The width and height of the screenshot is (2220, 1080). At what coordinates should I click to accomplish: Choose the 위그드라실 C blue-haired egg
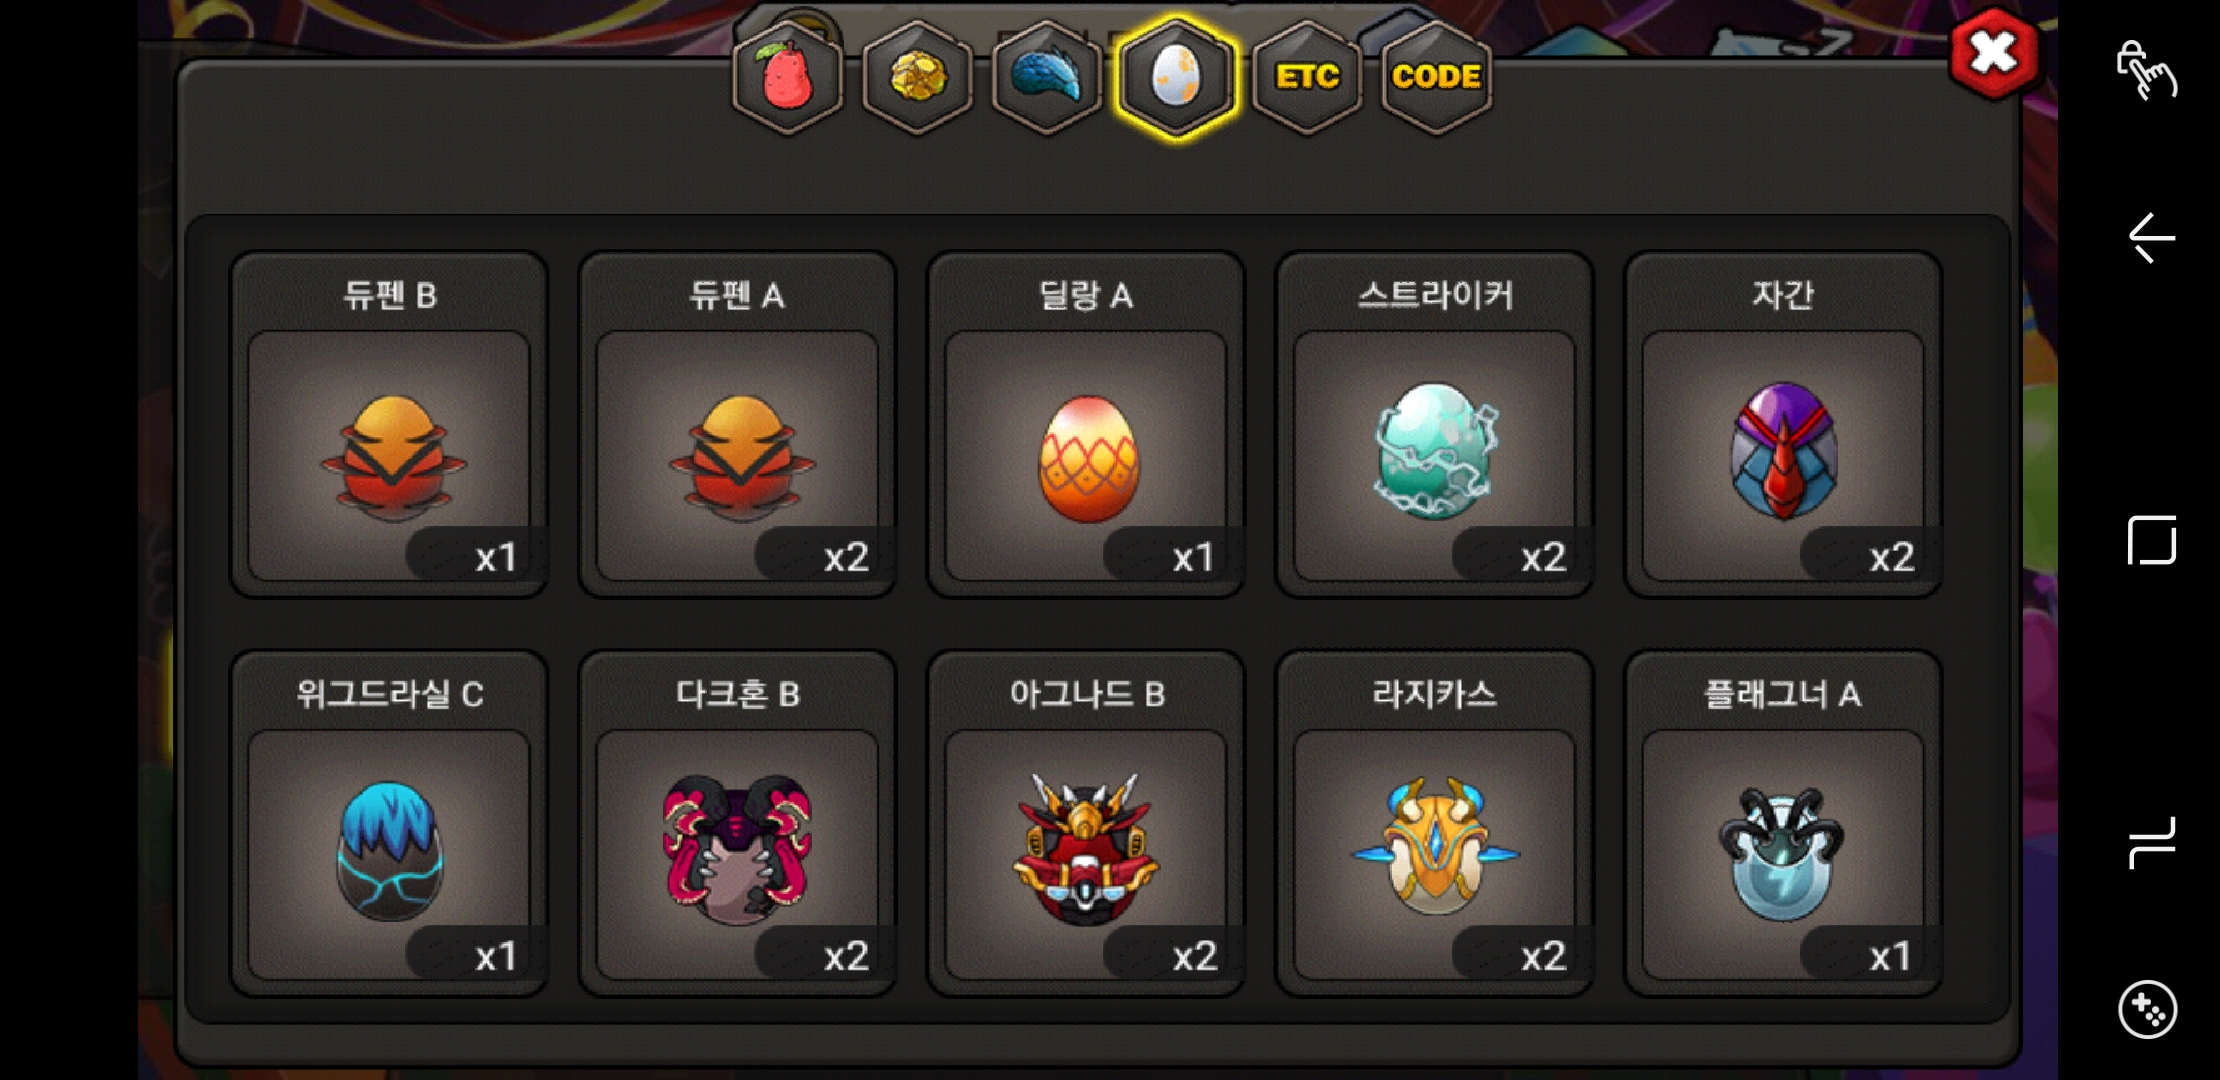pyautogui.click(x=389, y=823)
